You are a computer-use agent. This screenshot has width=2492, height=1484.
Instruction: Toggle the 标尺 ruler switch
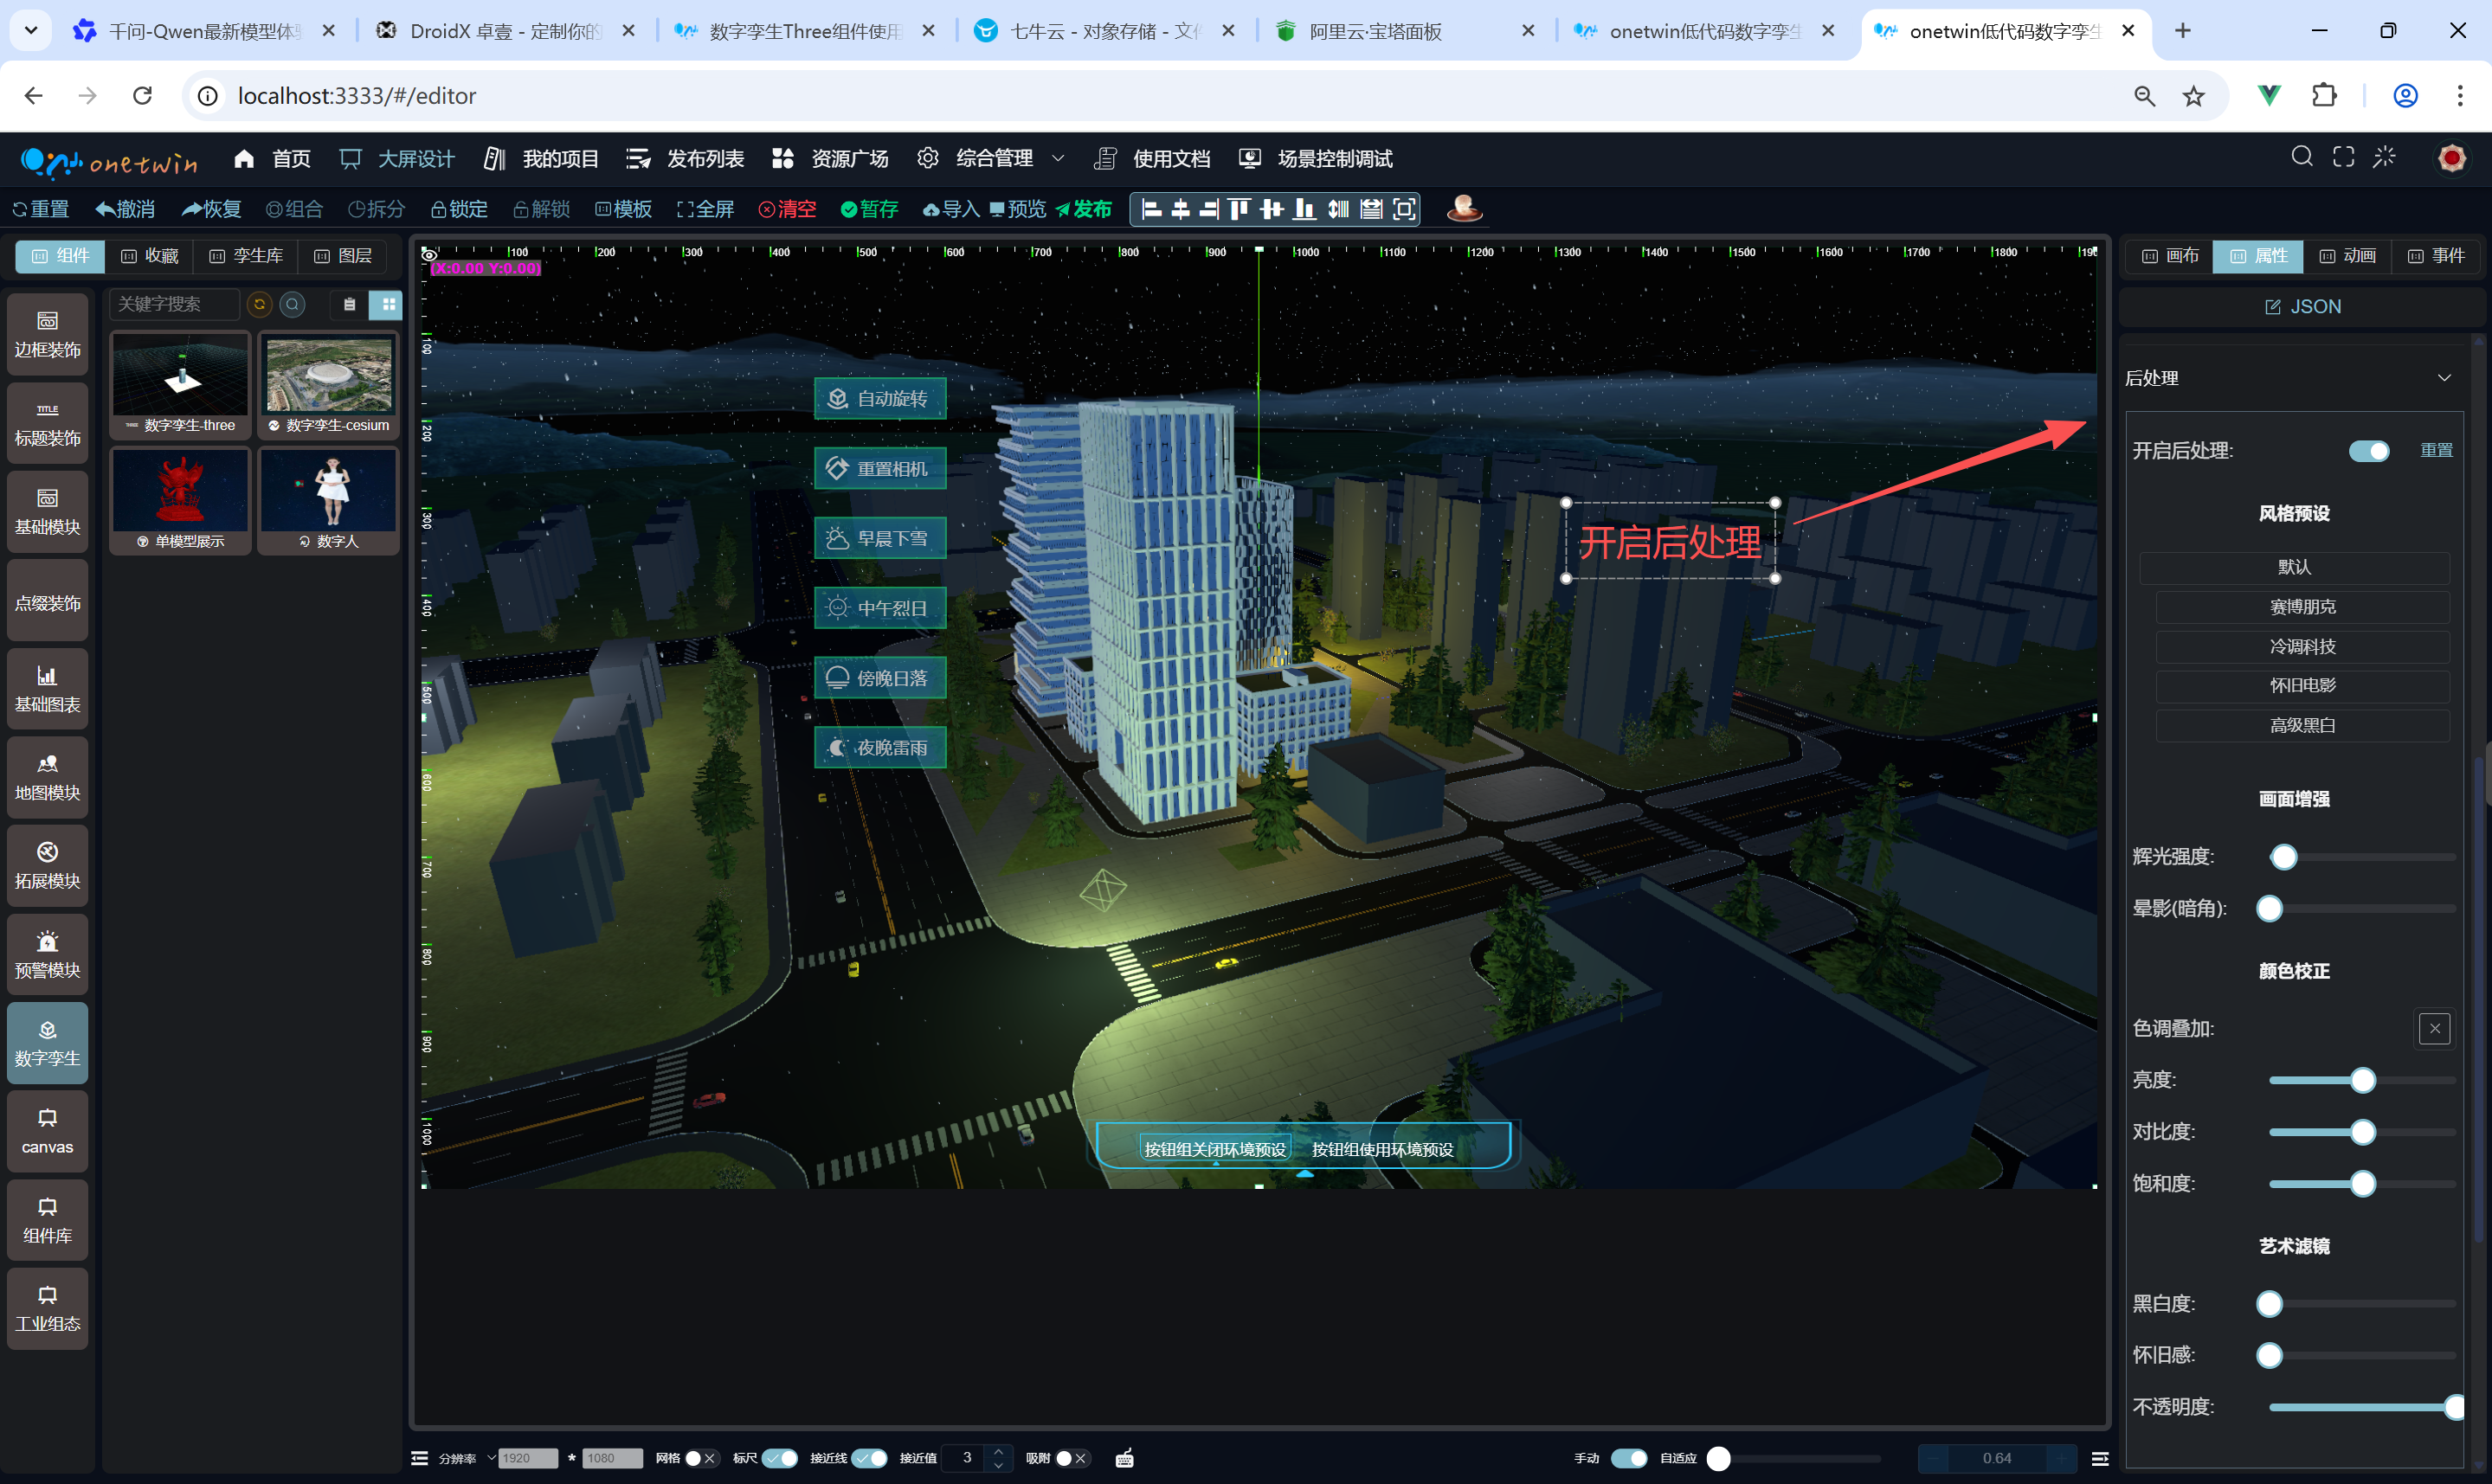(x=779, y=1458)
